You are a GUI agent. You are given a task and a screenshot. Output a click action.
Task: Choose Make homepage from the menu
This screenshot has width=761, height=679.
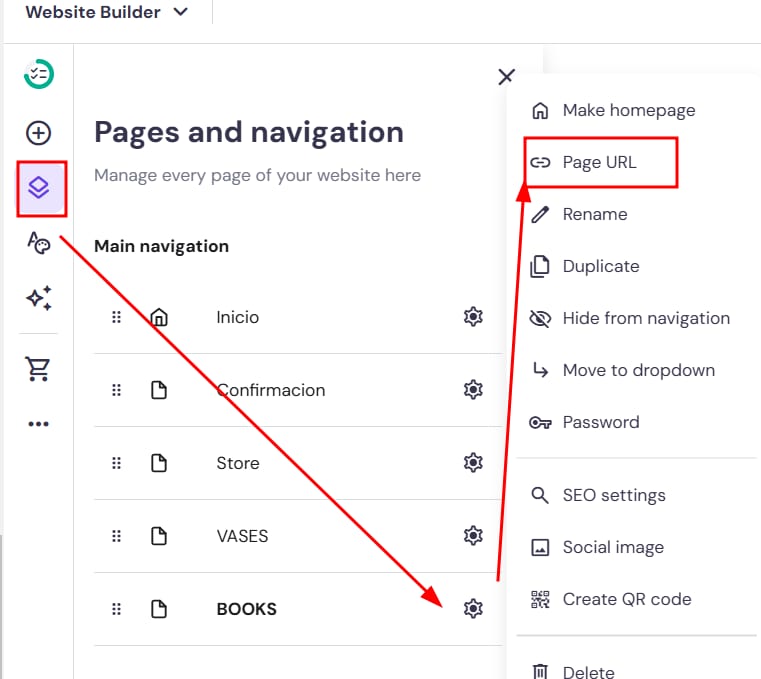(614, 111)
